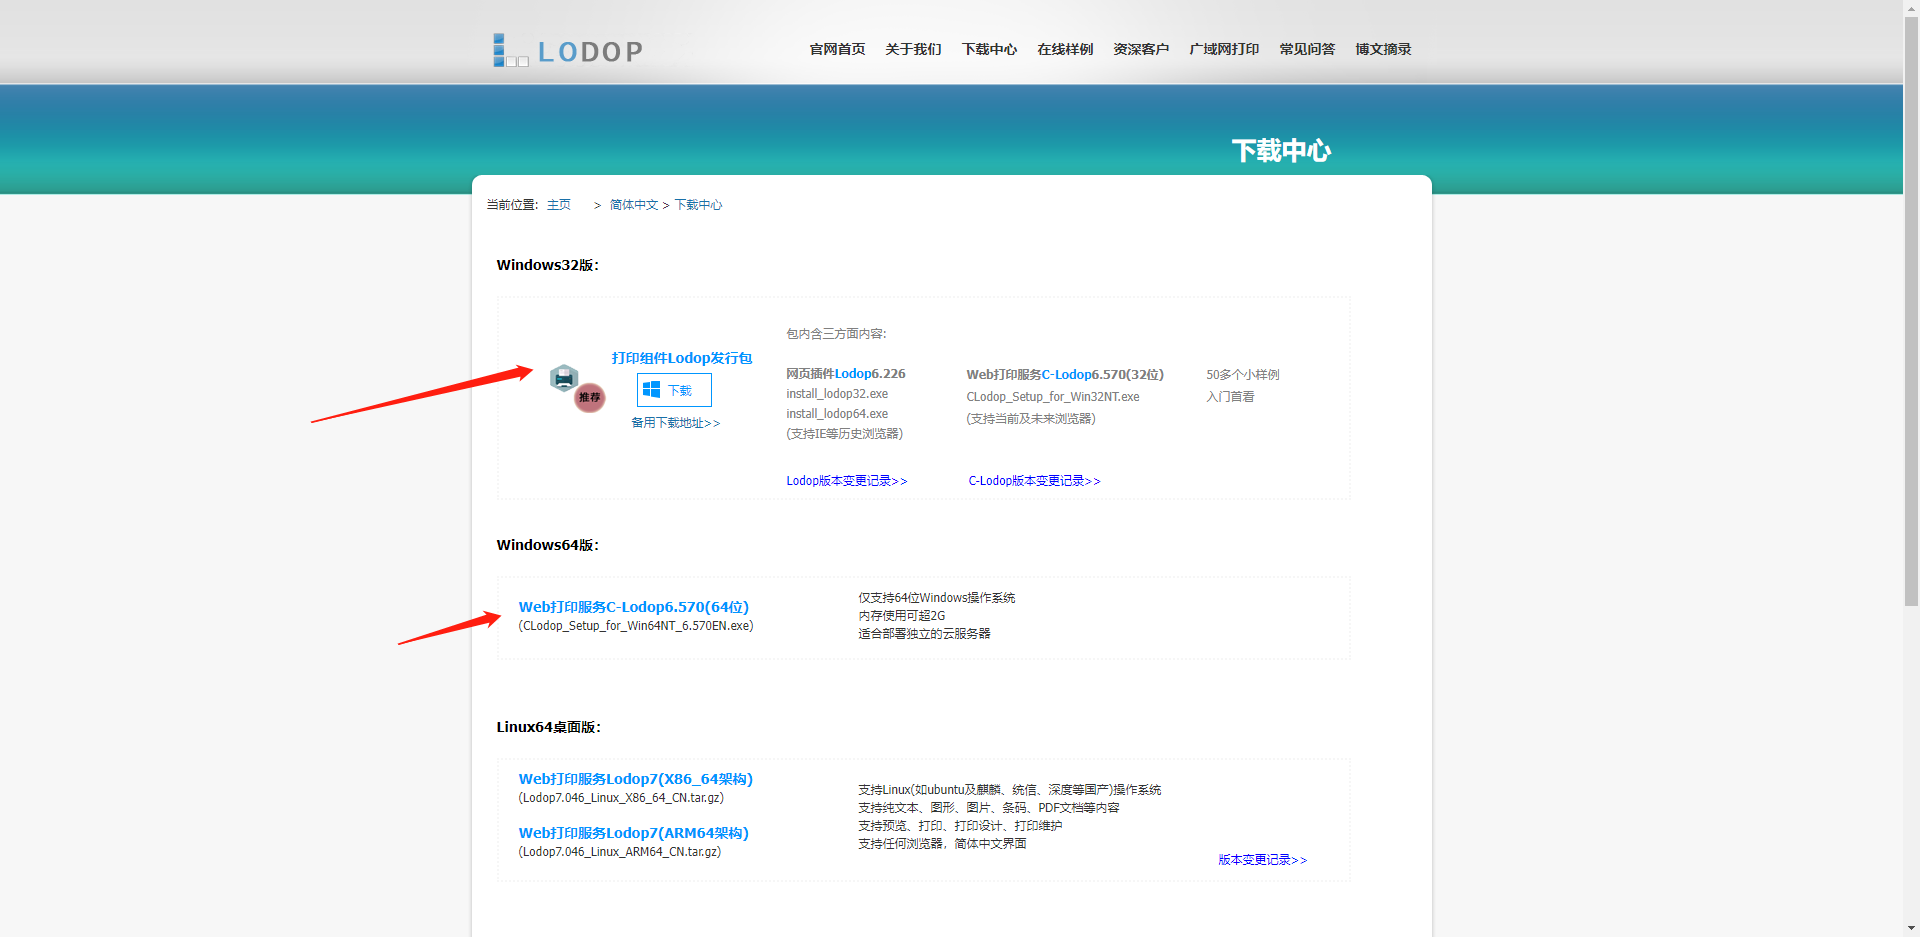Click 入门首看 text

[1230, 397]
